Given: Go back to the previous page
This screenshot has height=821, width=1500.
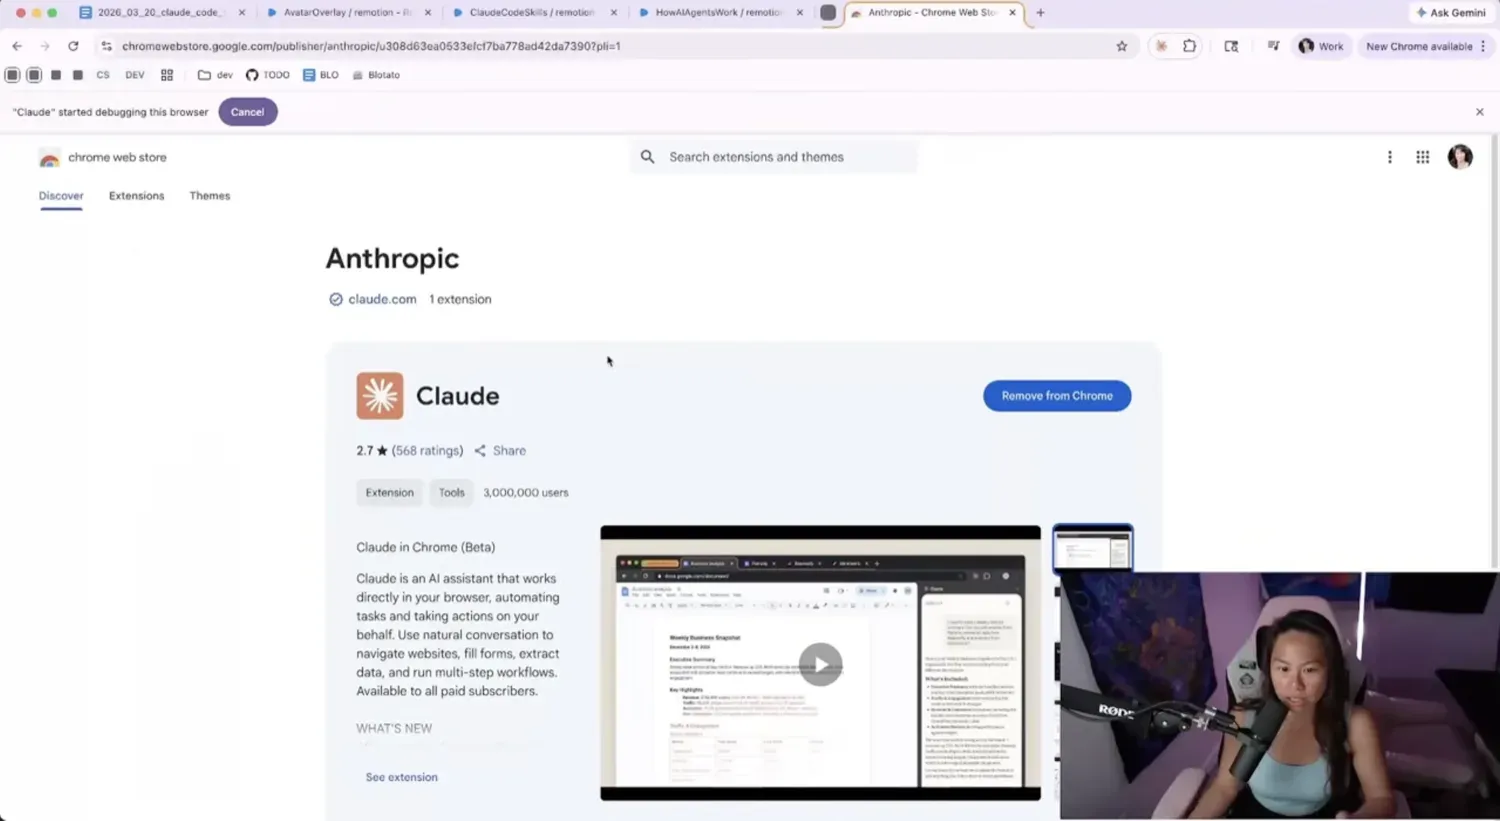Looking at the screenshot, I should point(17,46).
